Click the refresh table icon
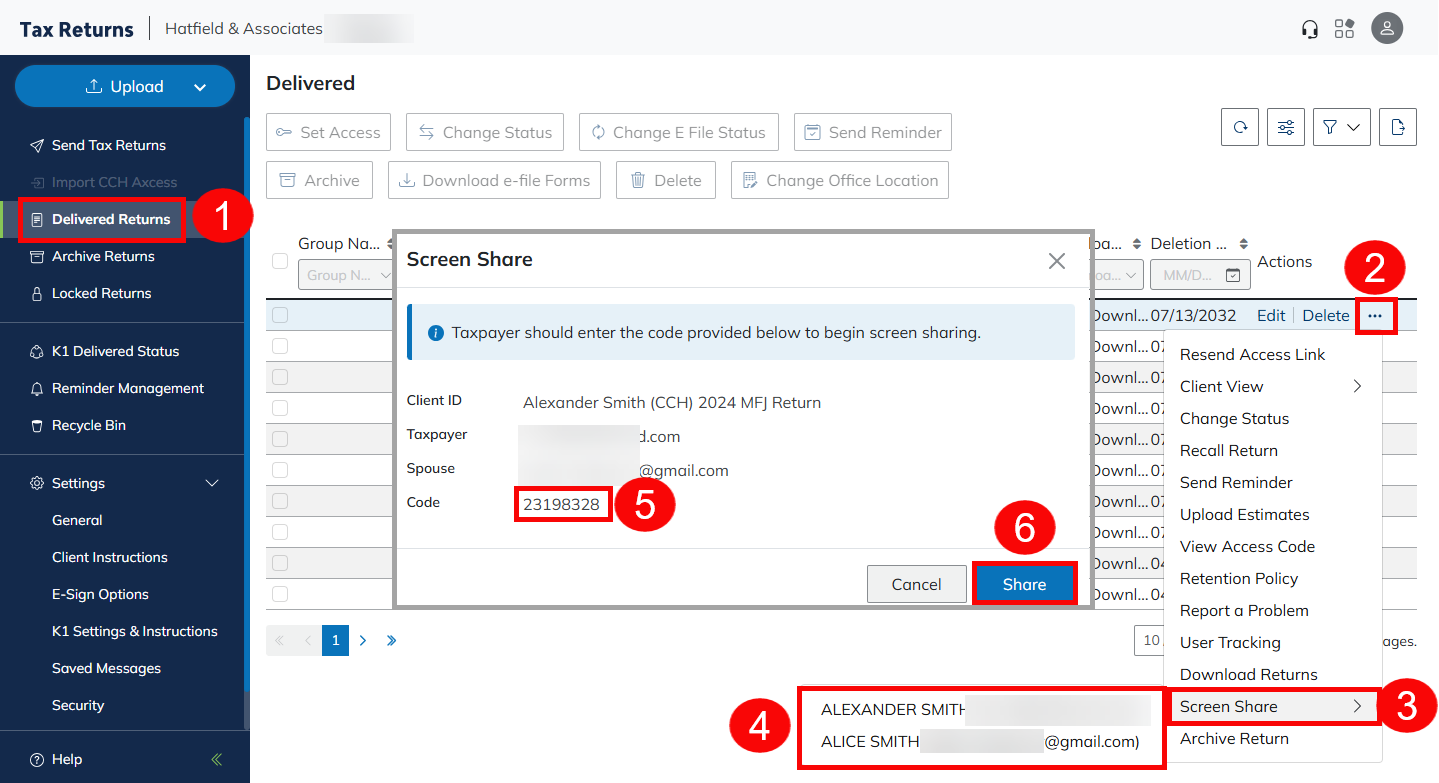1439x783 pixels. (x=1240, y=127)
